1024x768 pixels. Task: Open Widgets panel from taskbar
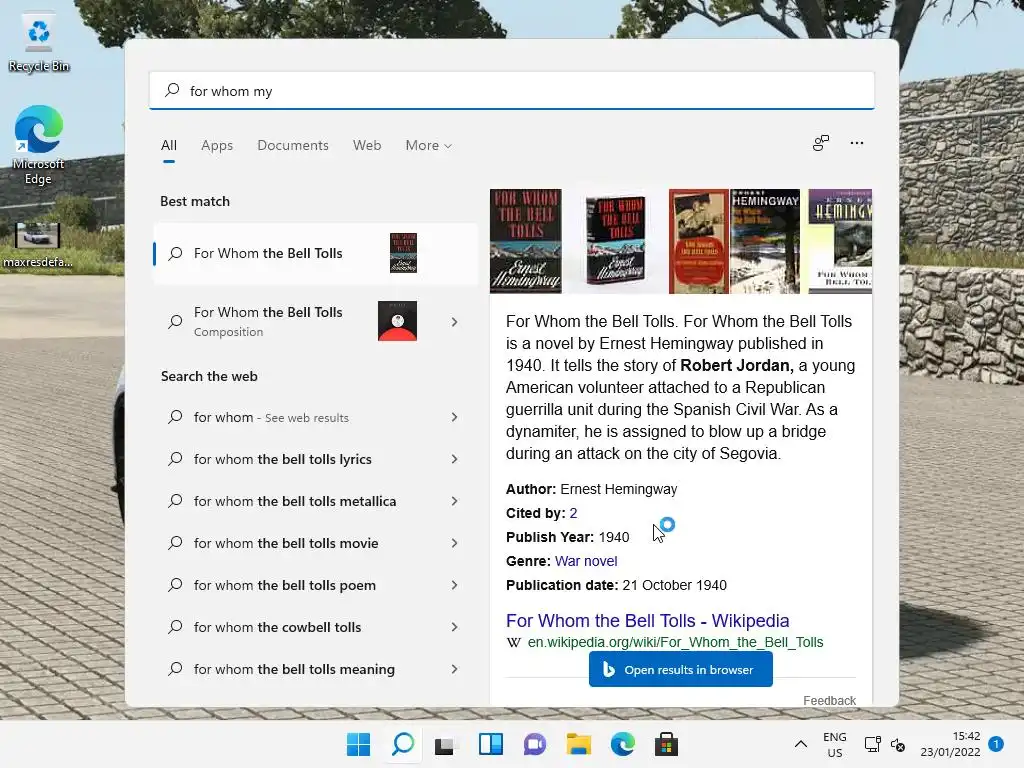(490, 744)
